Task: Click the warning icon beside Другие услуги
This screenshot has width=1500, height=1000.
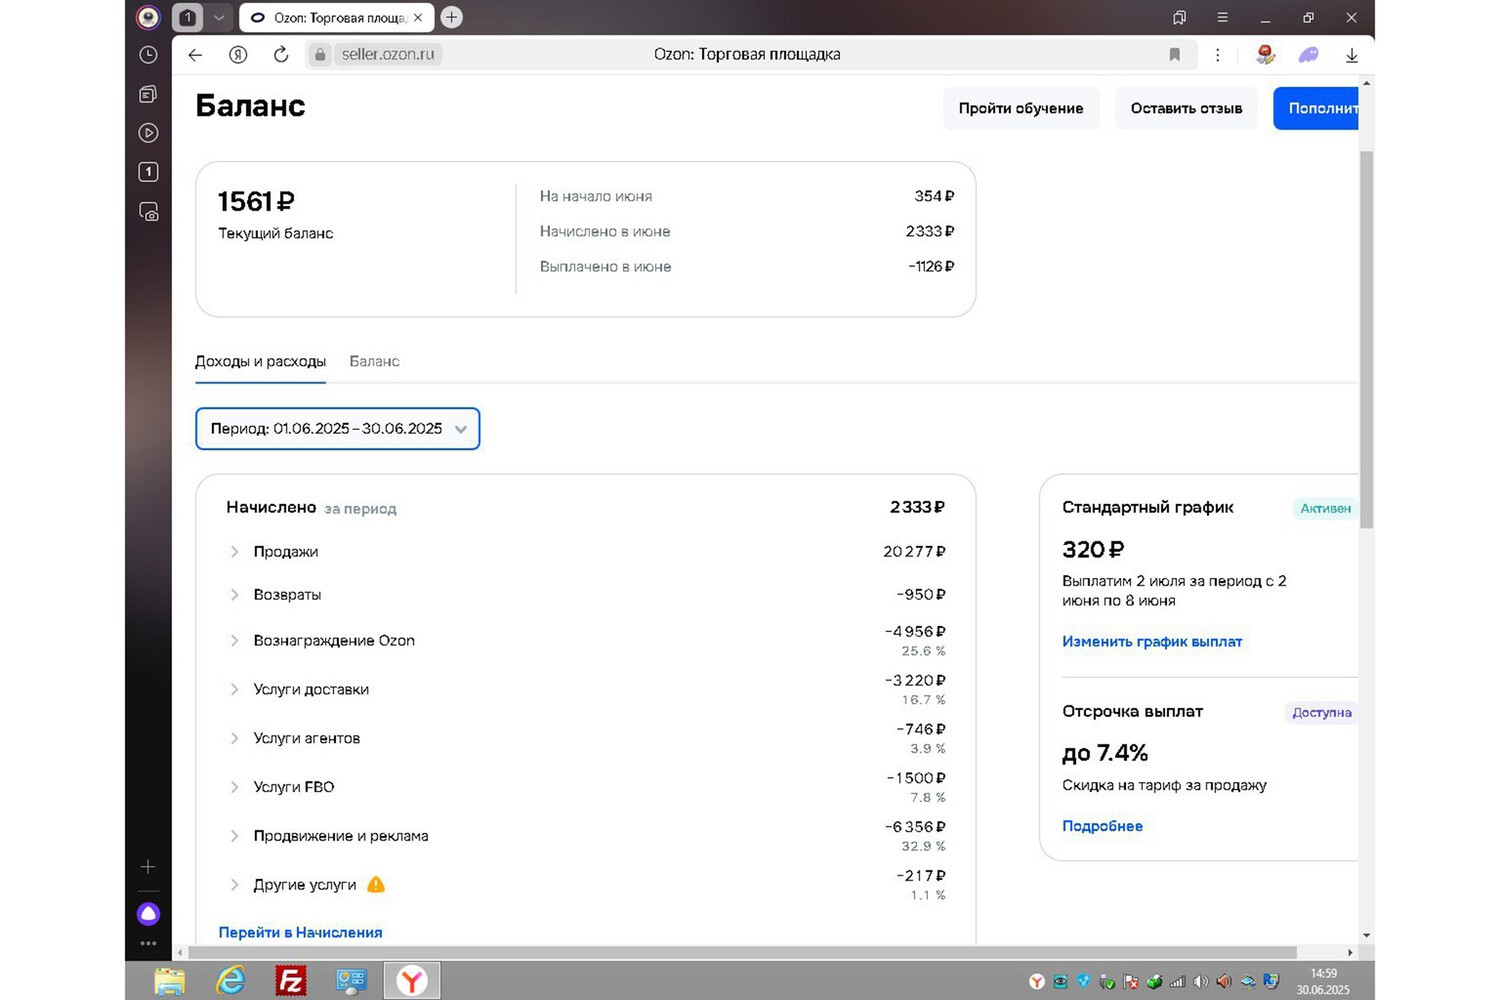Action: pyautogui.click(x=376, y=884)
